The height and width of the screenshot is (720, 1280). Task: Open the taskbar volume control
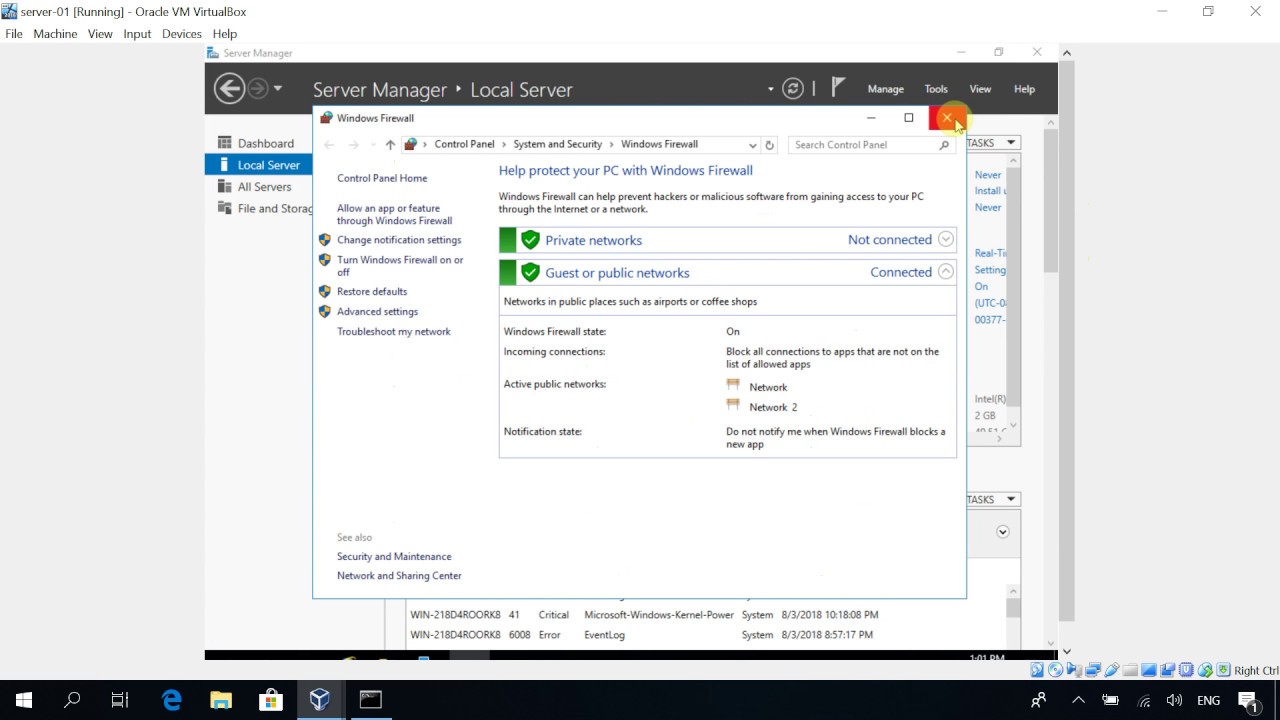point(1174,700)
